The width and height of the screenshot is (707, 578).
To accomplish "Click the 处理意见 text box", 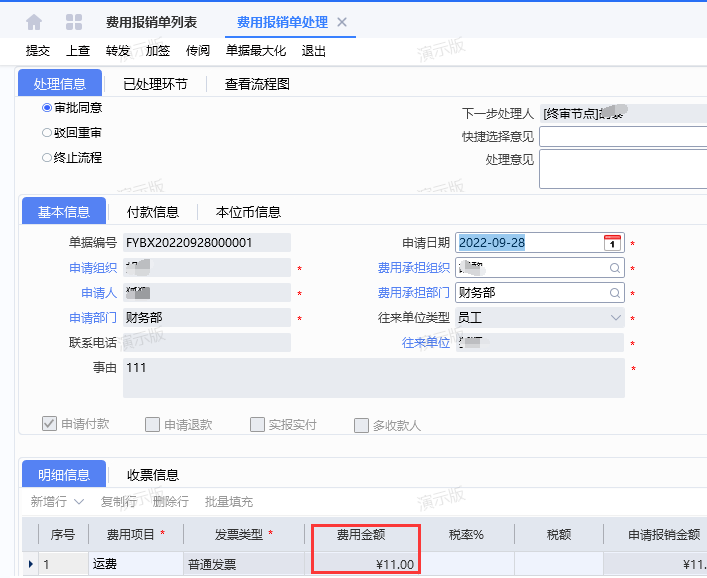I will point(622,169).
